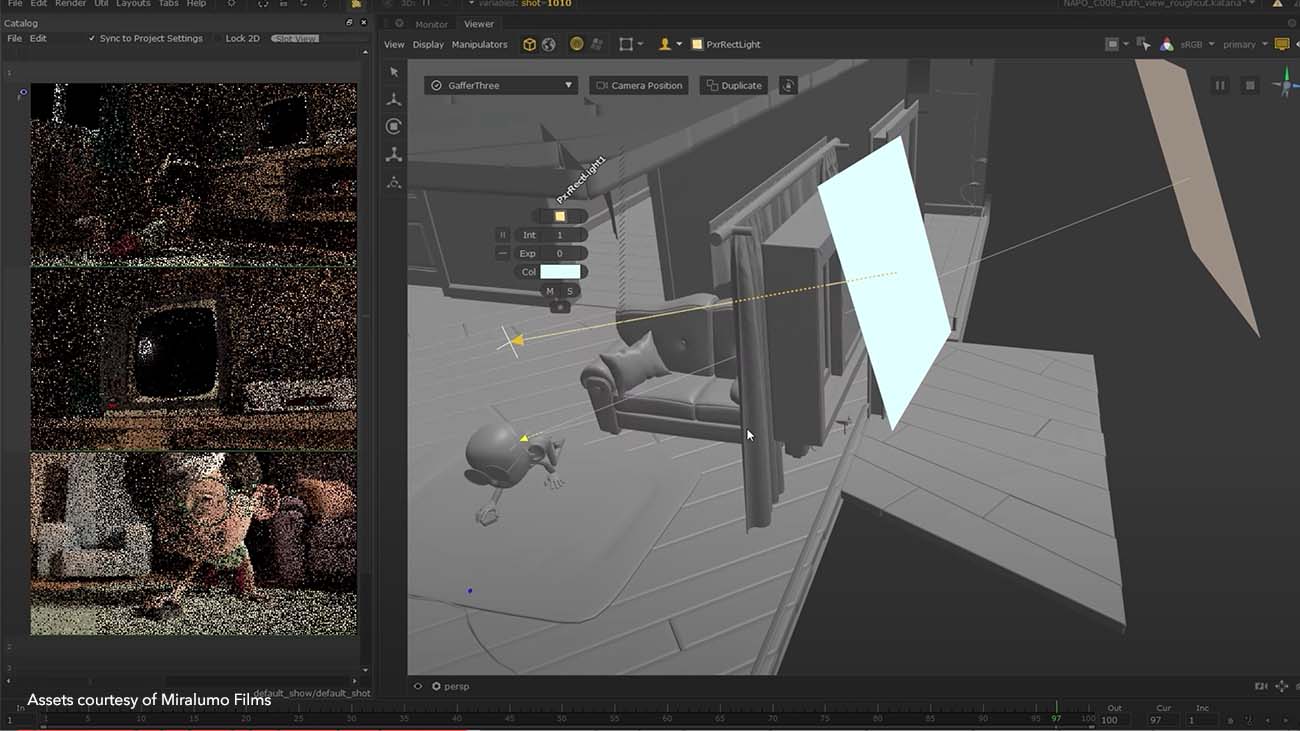Click the Duplicate button
Image resolution: width=1300 pixels, height=731 pixels.
point(734,86)
